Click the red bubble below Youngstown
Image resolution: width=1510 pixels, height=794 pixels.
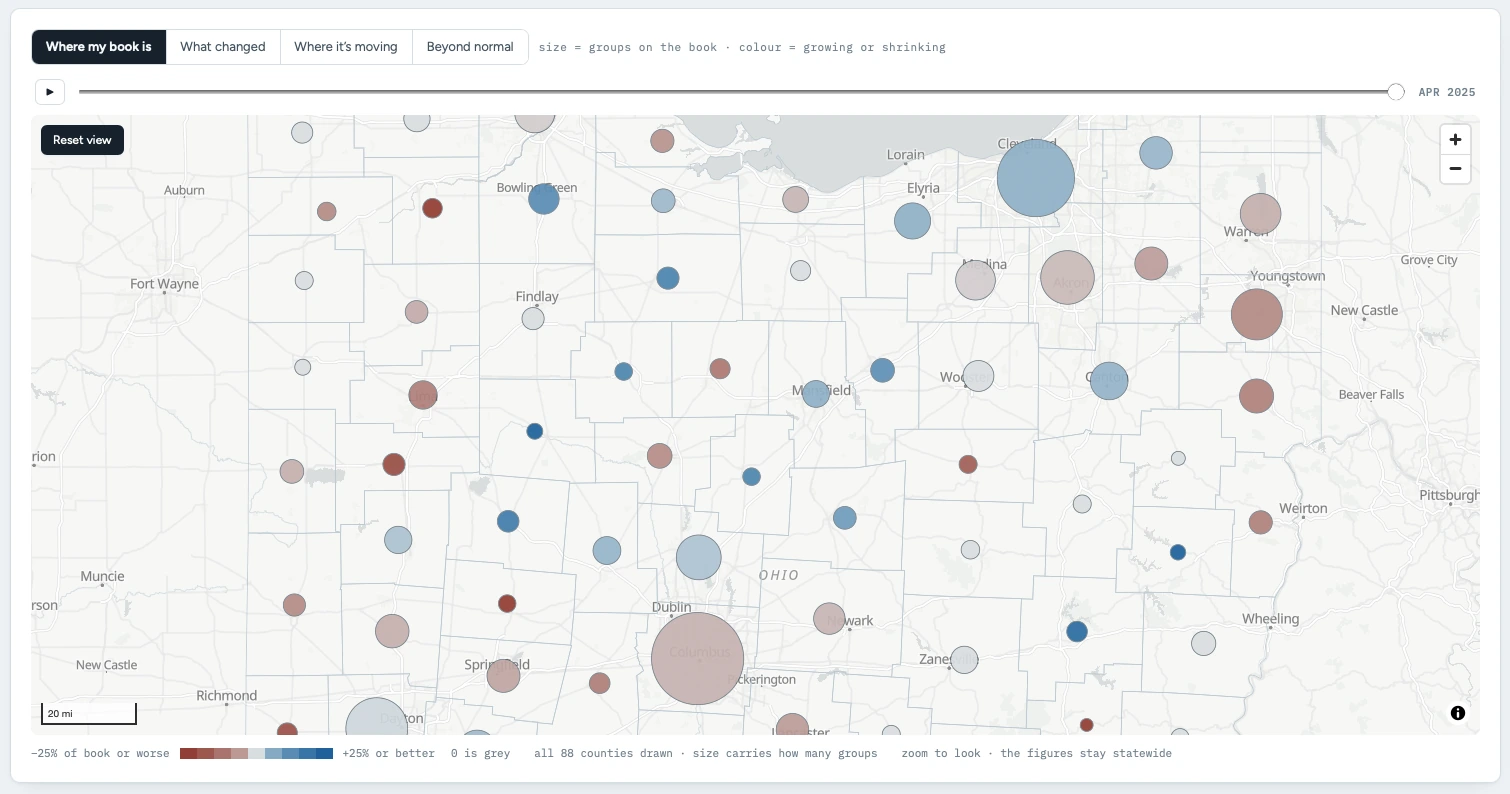point(1256,314)
